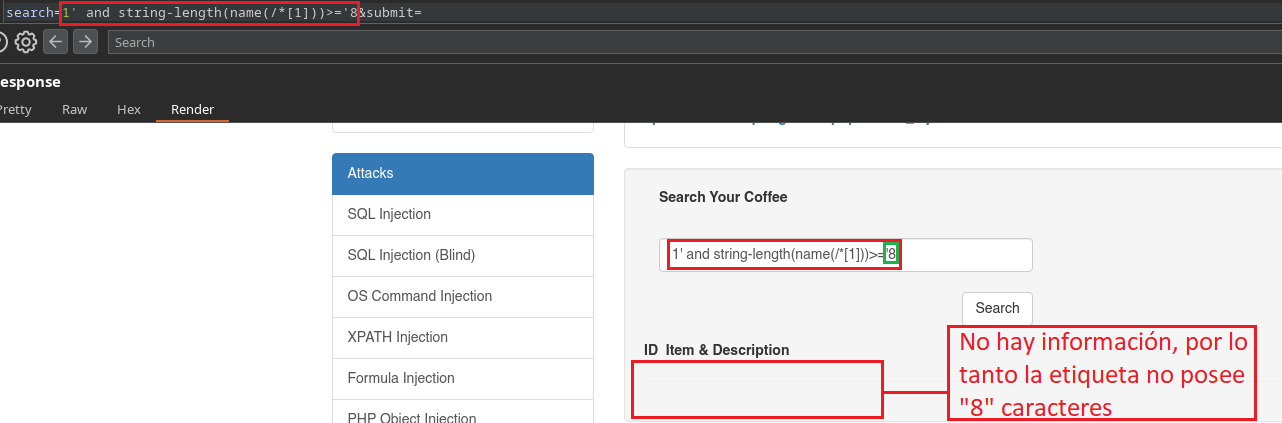Click the search= request body line
The width and height of the screenshot is (1282, 423).
point(220,13)
